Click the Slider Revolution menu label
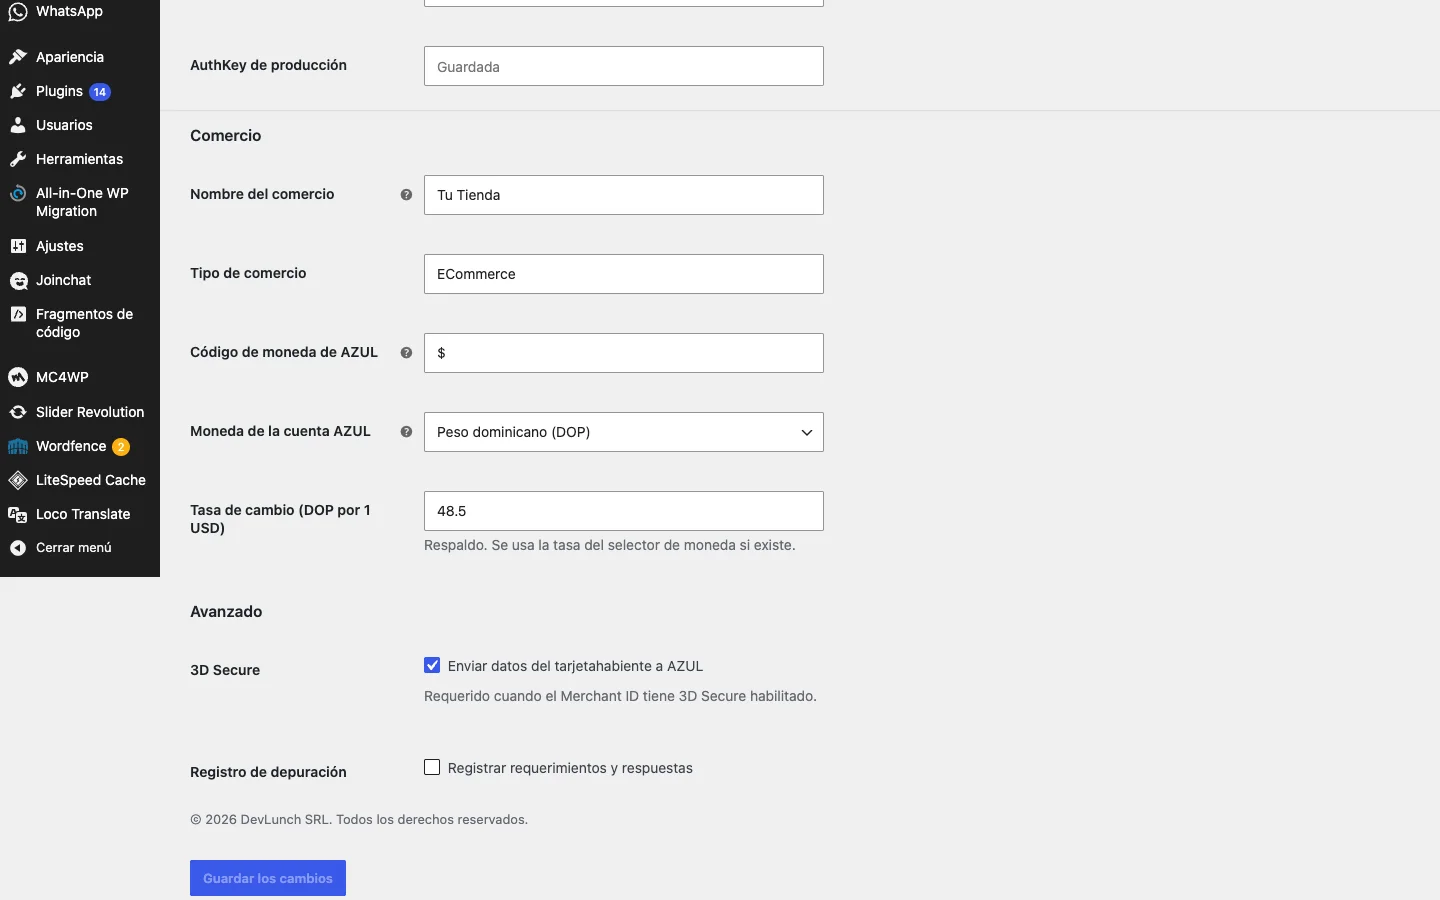Image resolution: width=1440 pixels, height=900 pixels. tap(90, 412)
